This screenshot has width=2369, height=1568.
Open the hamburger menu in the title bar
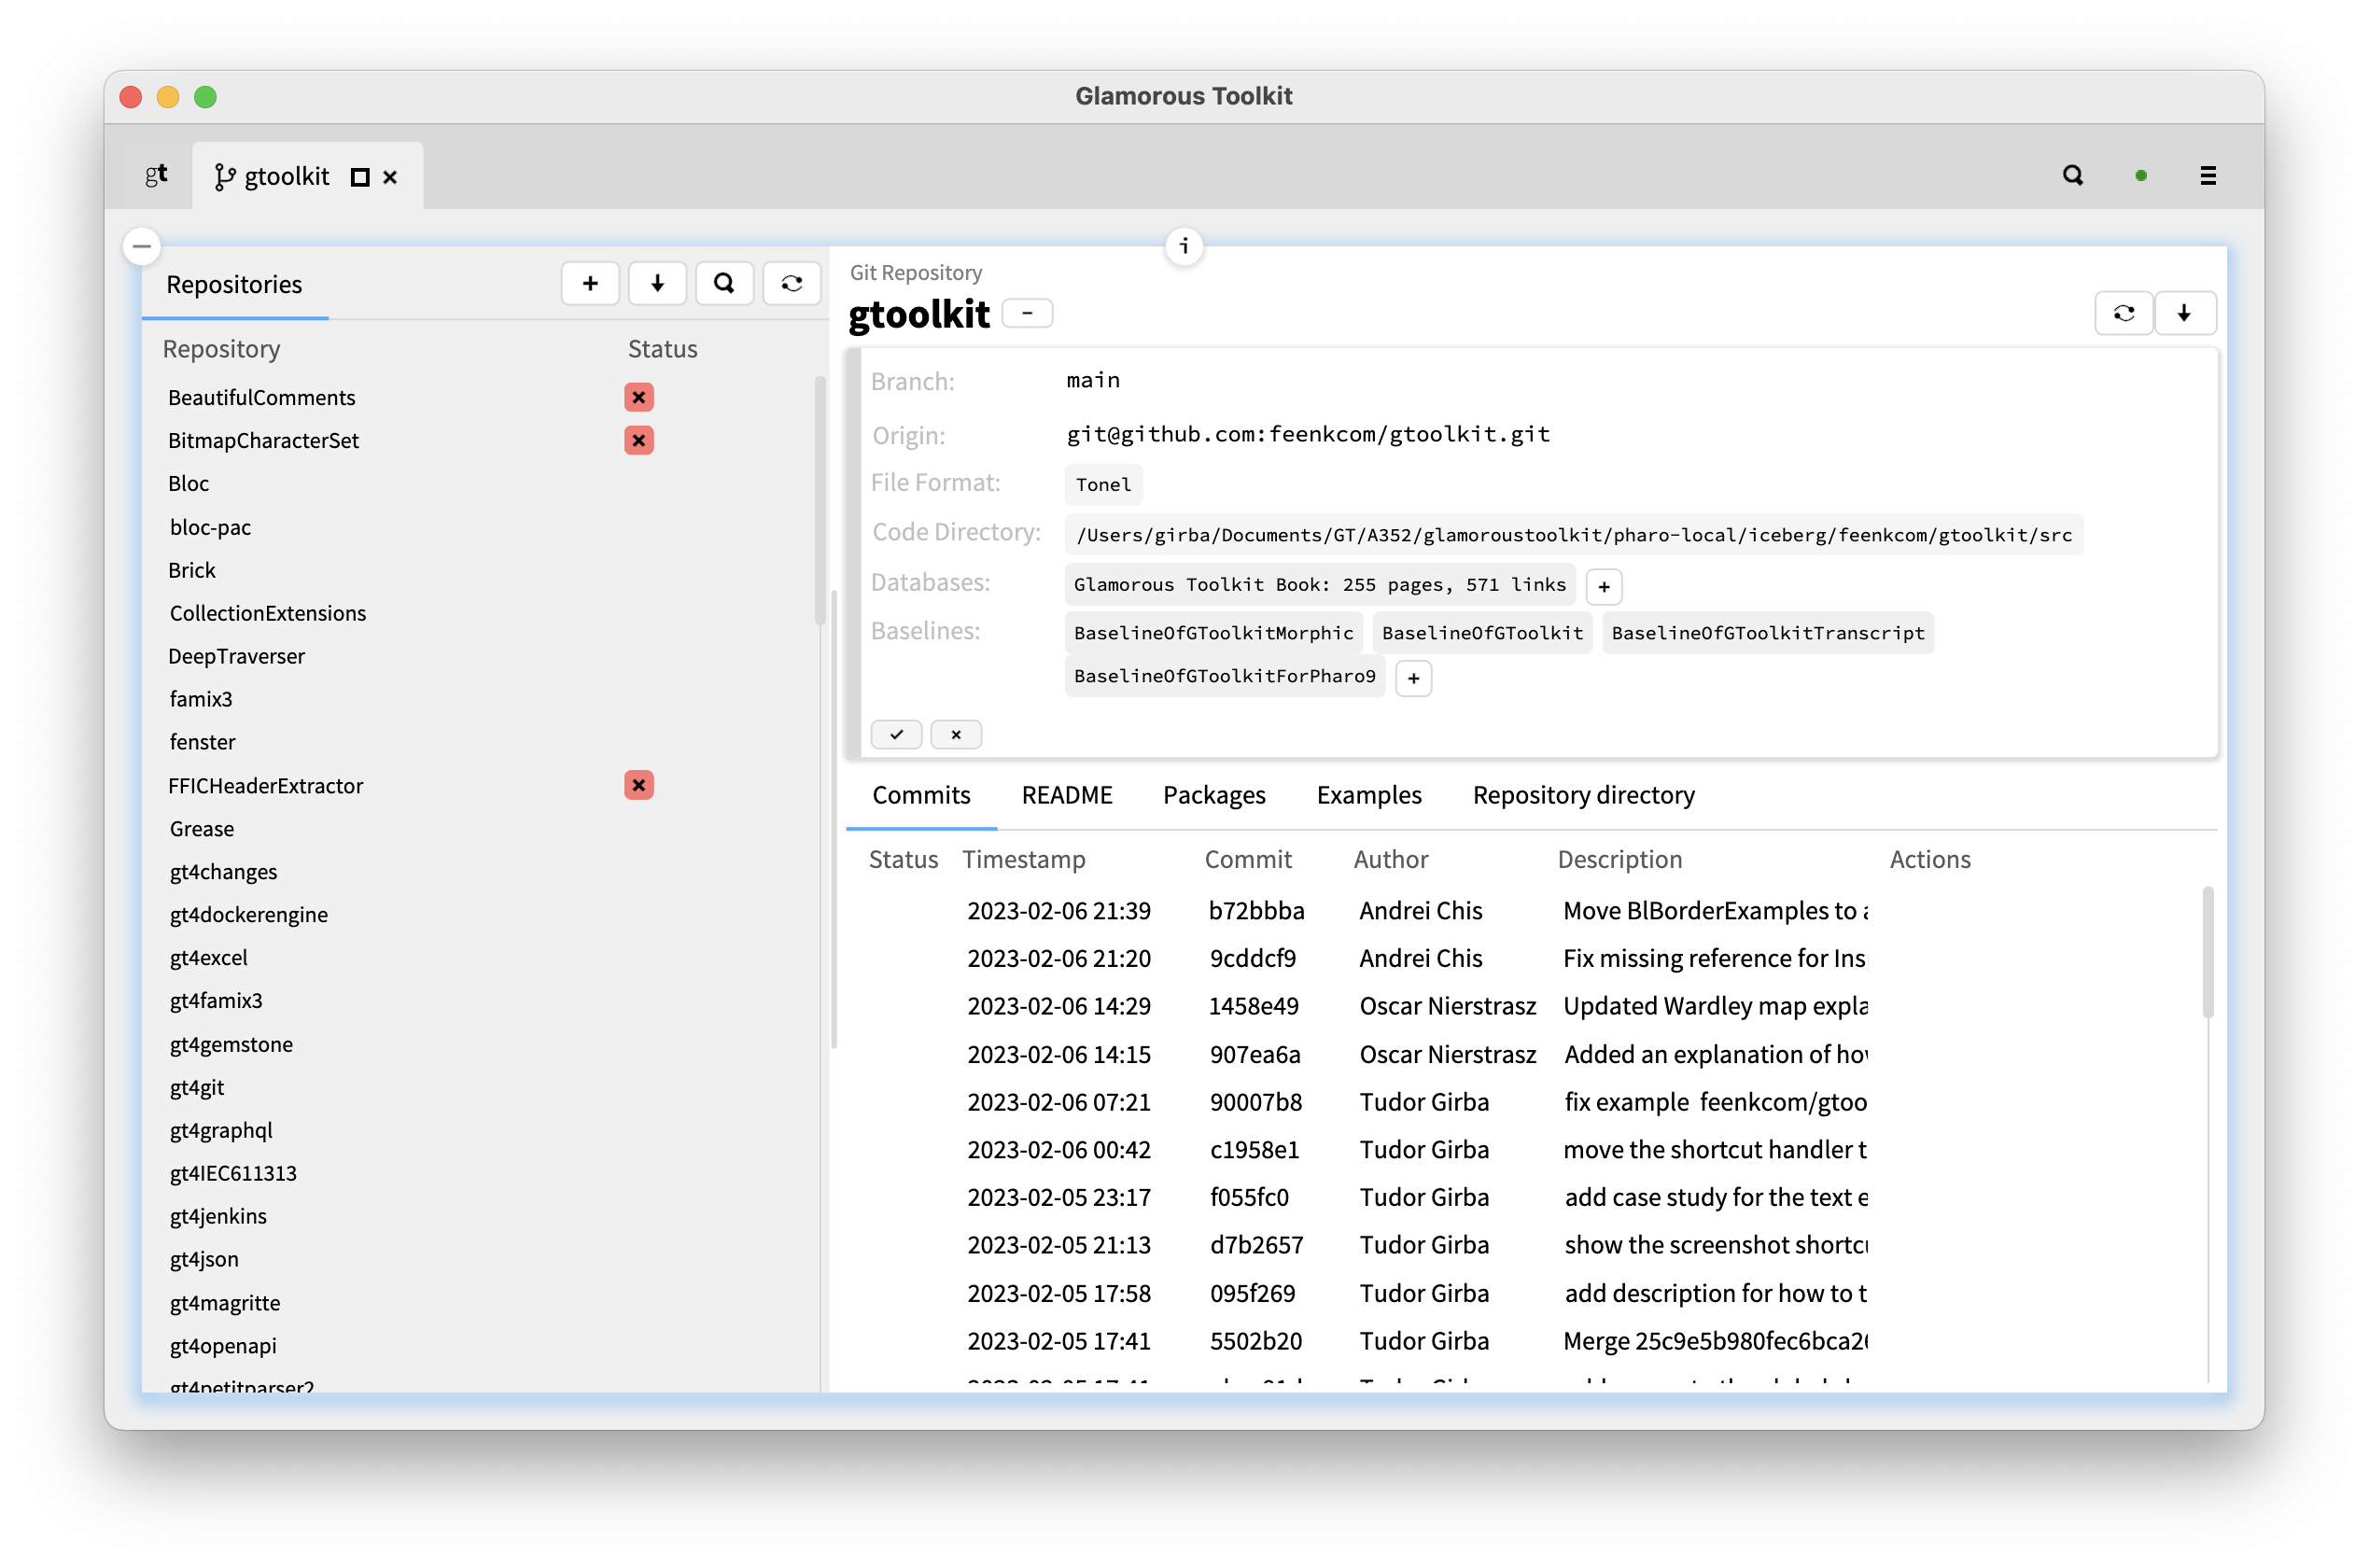coord(2208,175)
